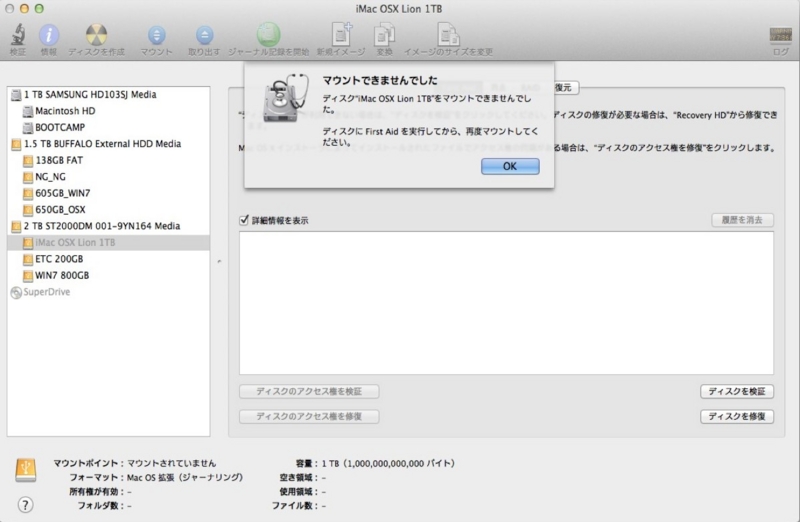
Task: Click the NG_NG orange volume icon
Action: 28,177
